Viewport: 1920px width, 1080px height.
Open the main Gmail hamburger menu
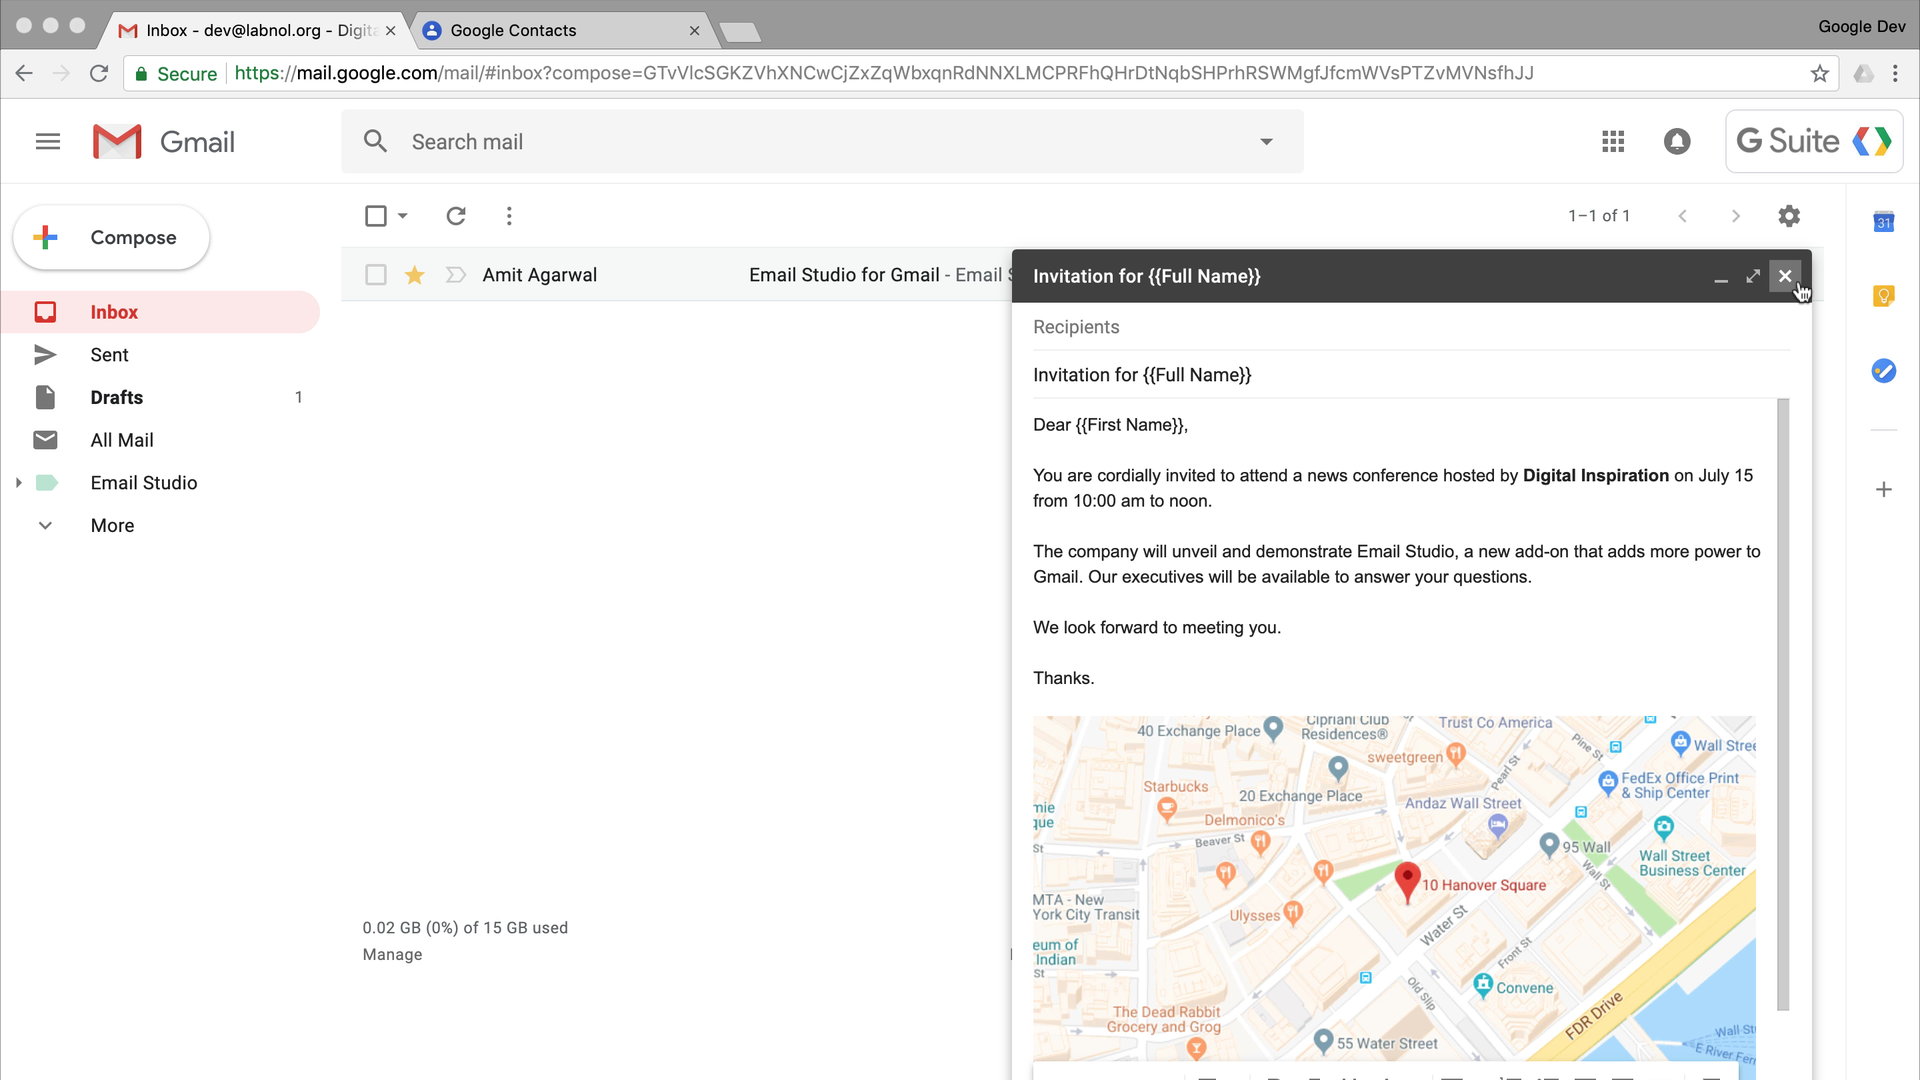(x=47, y=141)
